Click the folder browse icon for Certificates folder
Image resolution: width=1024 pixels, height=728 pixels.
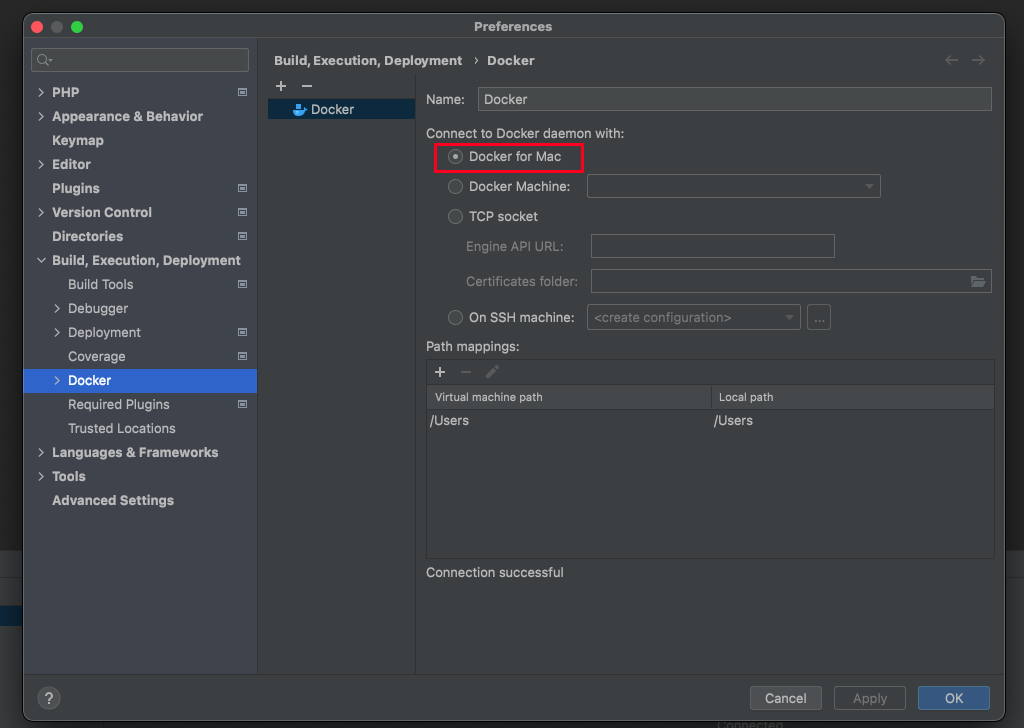tap(978, 282)
